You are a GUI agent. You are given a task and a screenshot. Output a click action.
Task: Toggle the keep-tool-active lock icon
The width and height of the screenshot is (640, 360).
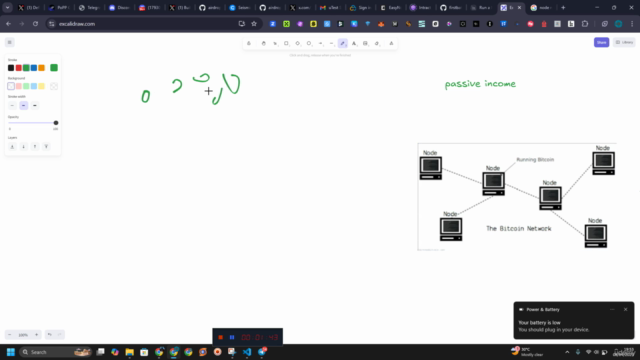tap(249, 43)
